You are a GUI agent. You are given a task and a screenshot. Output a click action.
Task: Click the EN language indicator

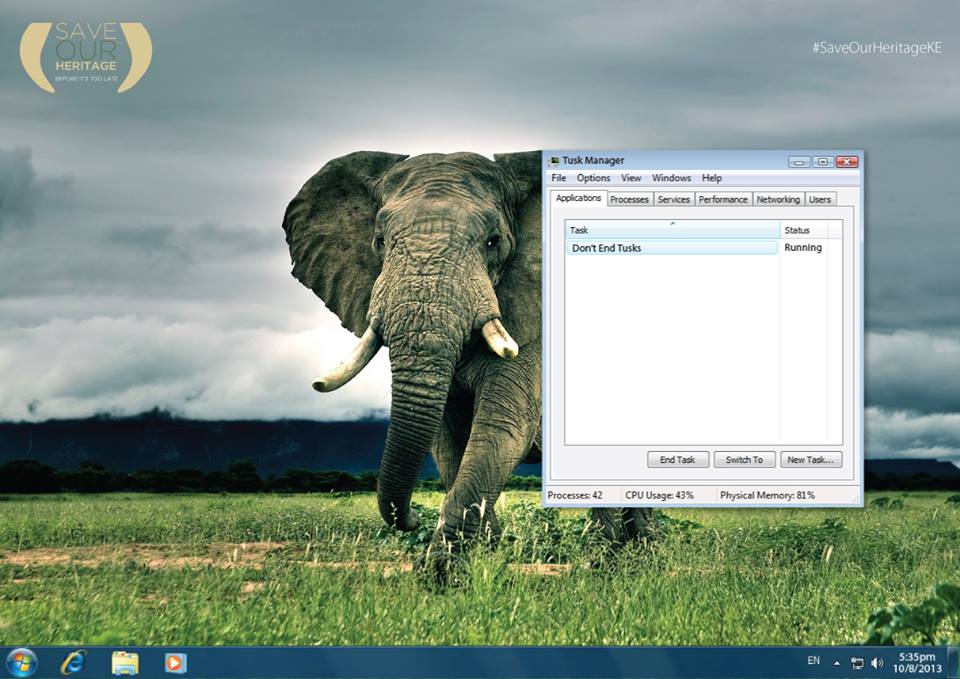click(x=813, y=661)
